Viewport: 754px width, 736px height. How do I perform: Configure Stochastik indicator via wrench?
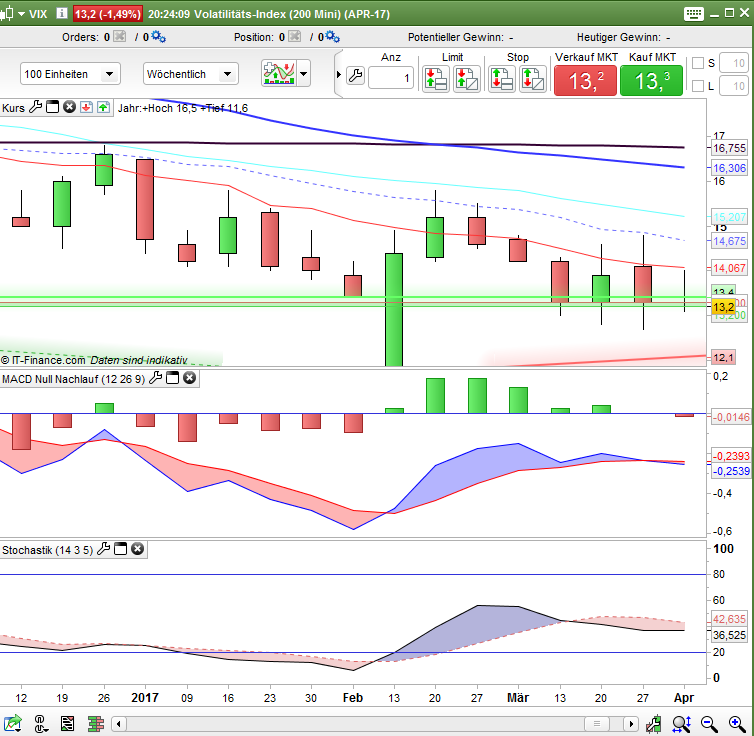pos(103,549)
